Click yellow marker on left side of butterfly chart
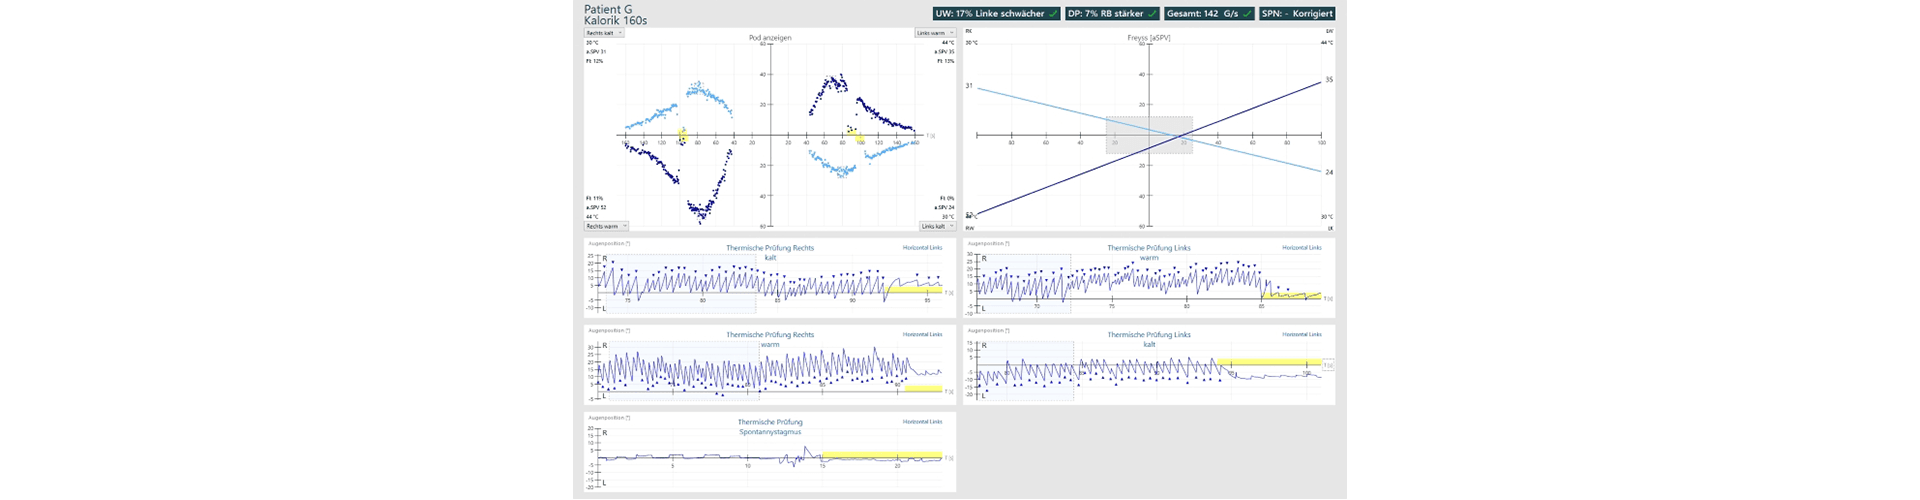This screenshot has width=1920, height=500. (x=683, y=135)
